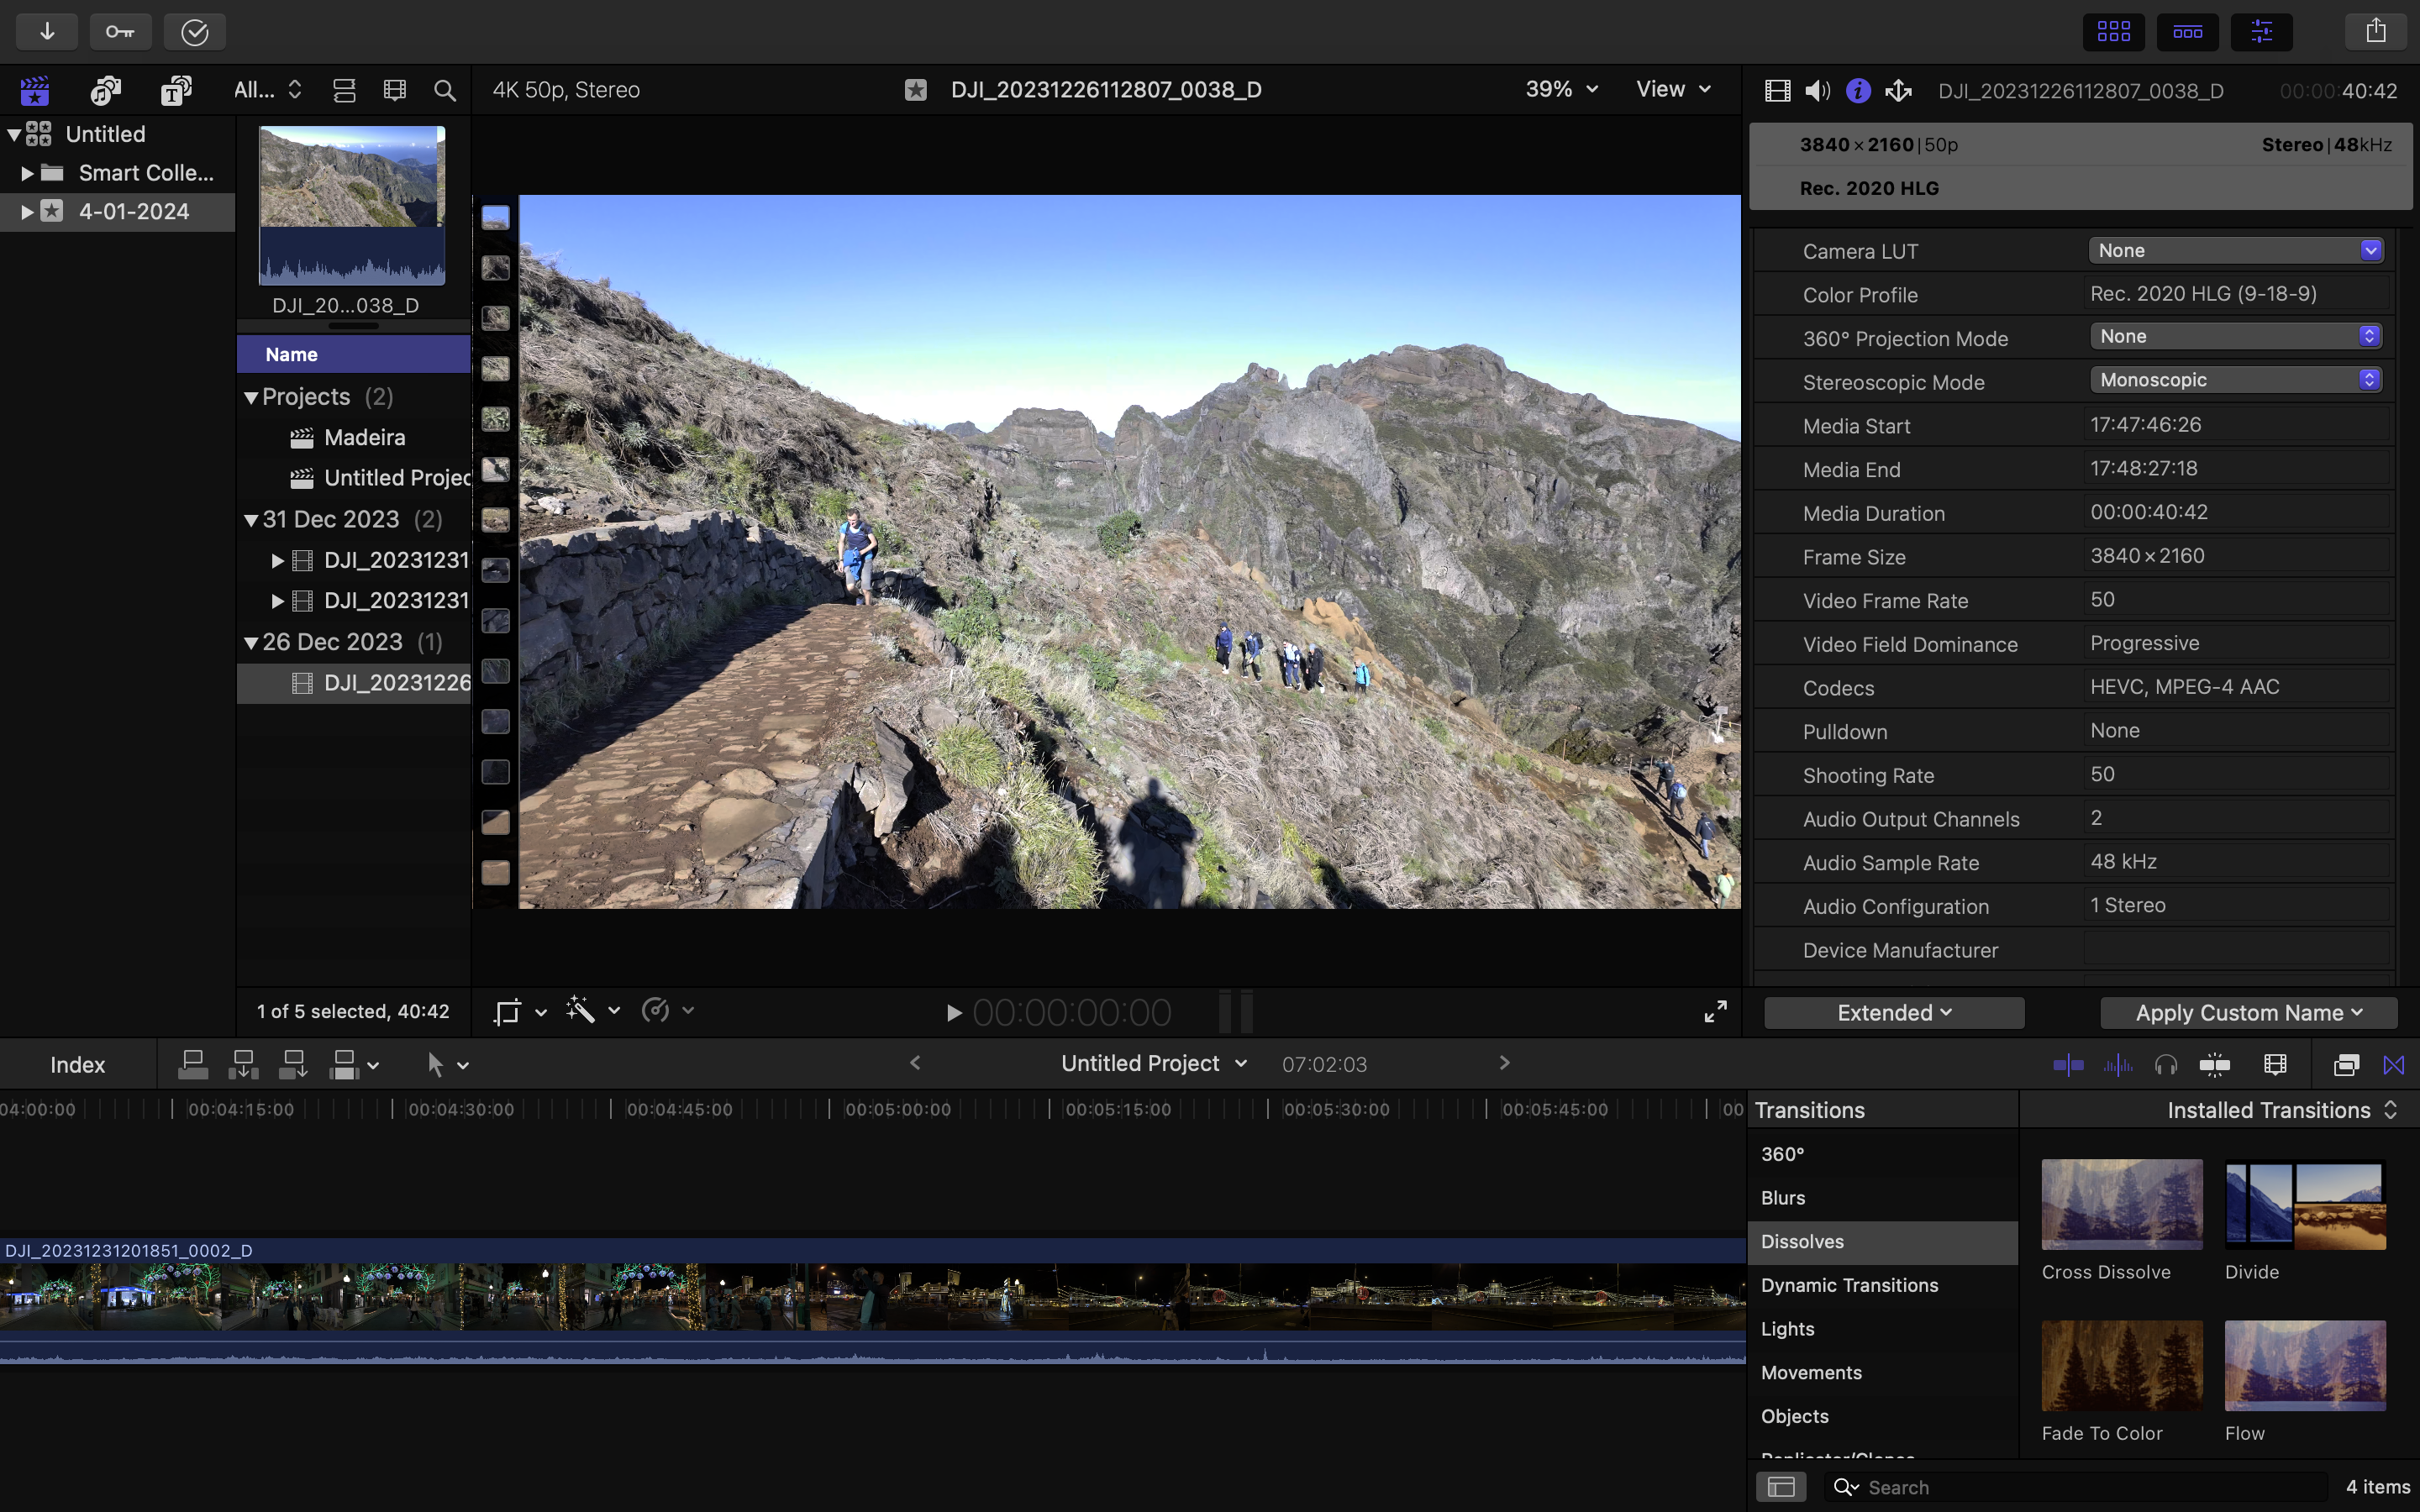Screen dimensions: 2420x1512
Task: Click the Name column header
Action: (354, 354)
